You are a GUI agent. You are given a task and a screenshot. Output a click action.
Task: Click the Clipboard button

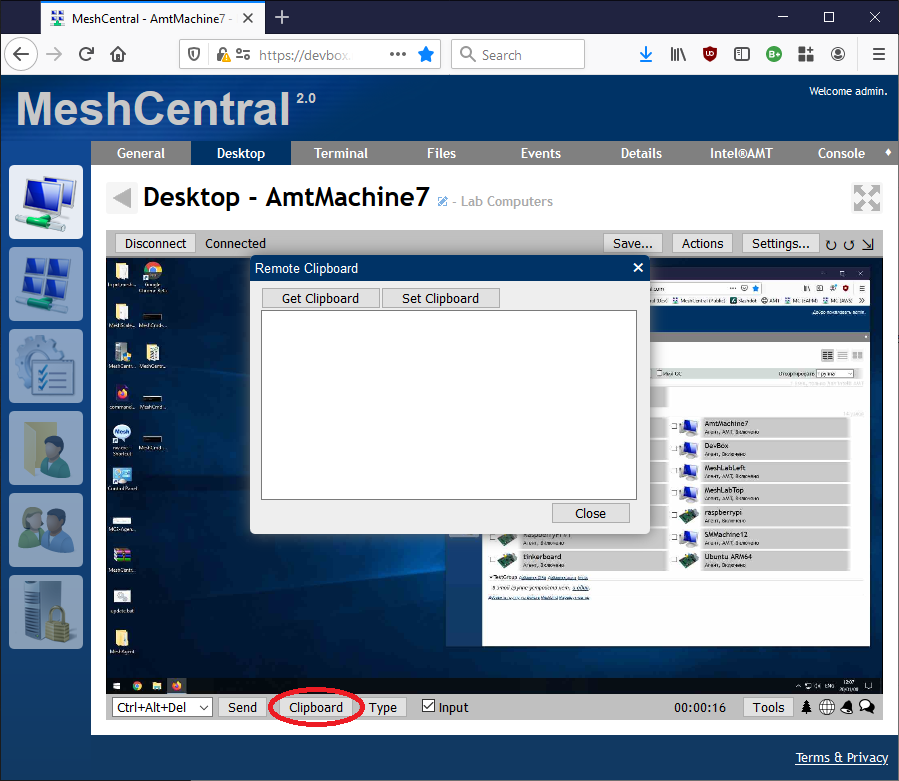(316, 708)
